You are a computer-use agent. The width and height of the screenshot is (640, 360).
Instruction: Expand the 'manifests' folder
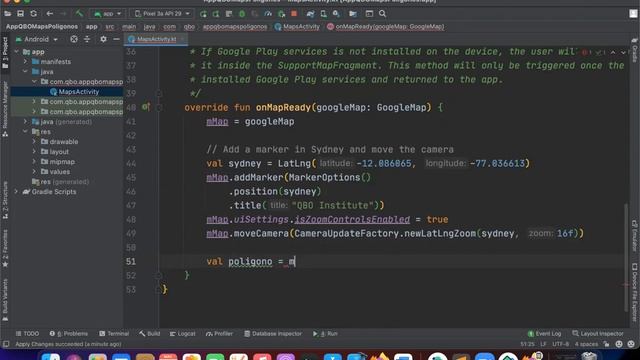pos(26,62)
